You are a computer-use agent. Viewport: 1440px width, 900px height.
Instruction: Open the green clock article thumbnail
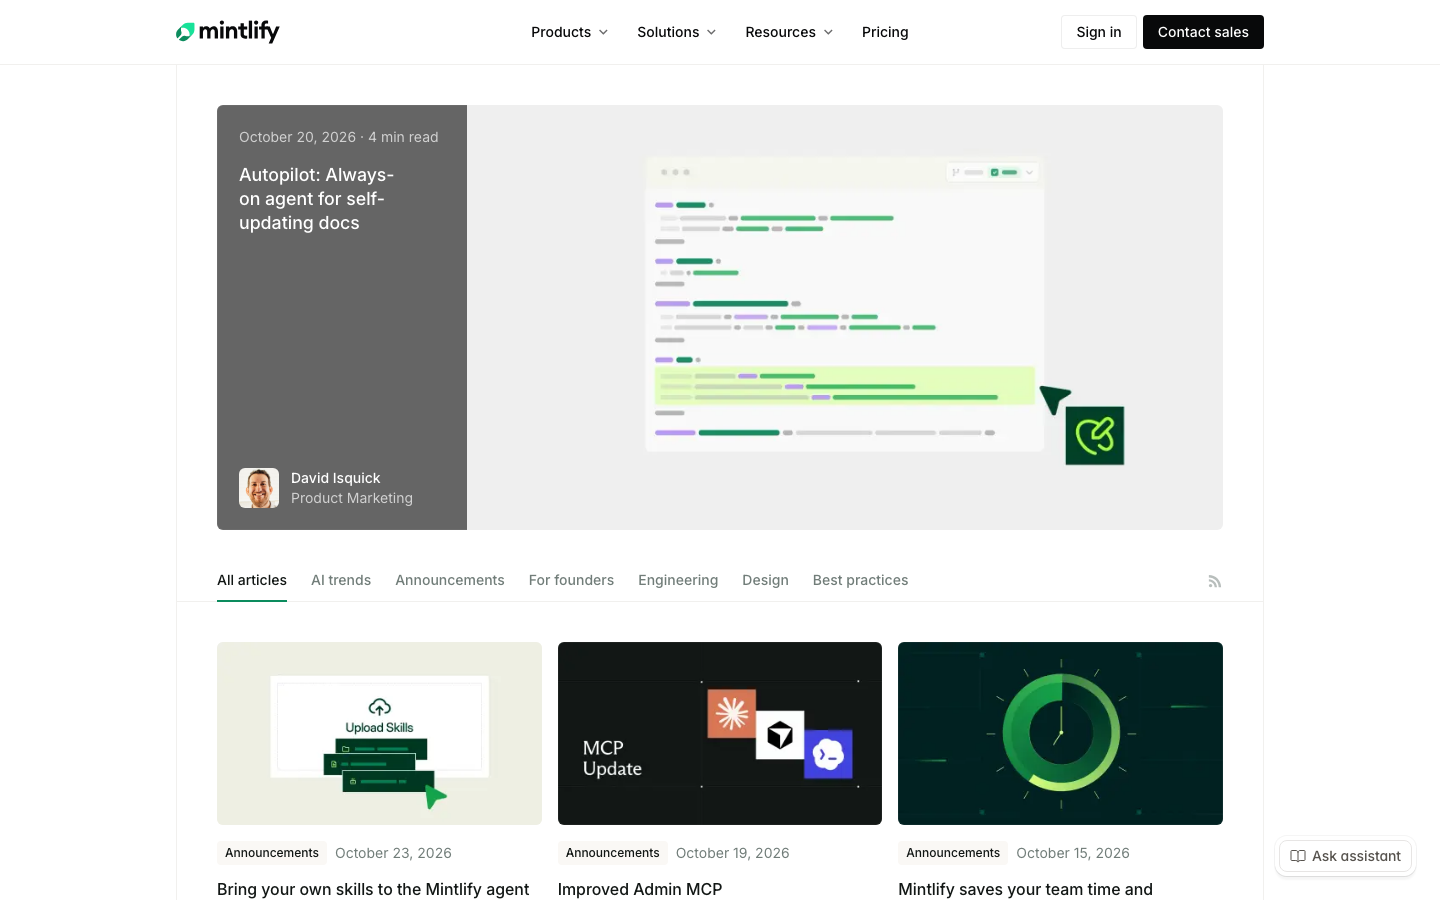[x=1060, y=733]
